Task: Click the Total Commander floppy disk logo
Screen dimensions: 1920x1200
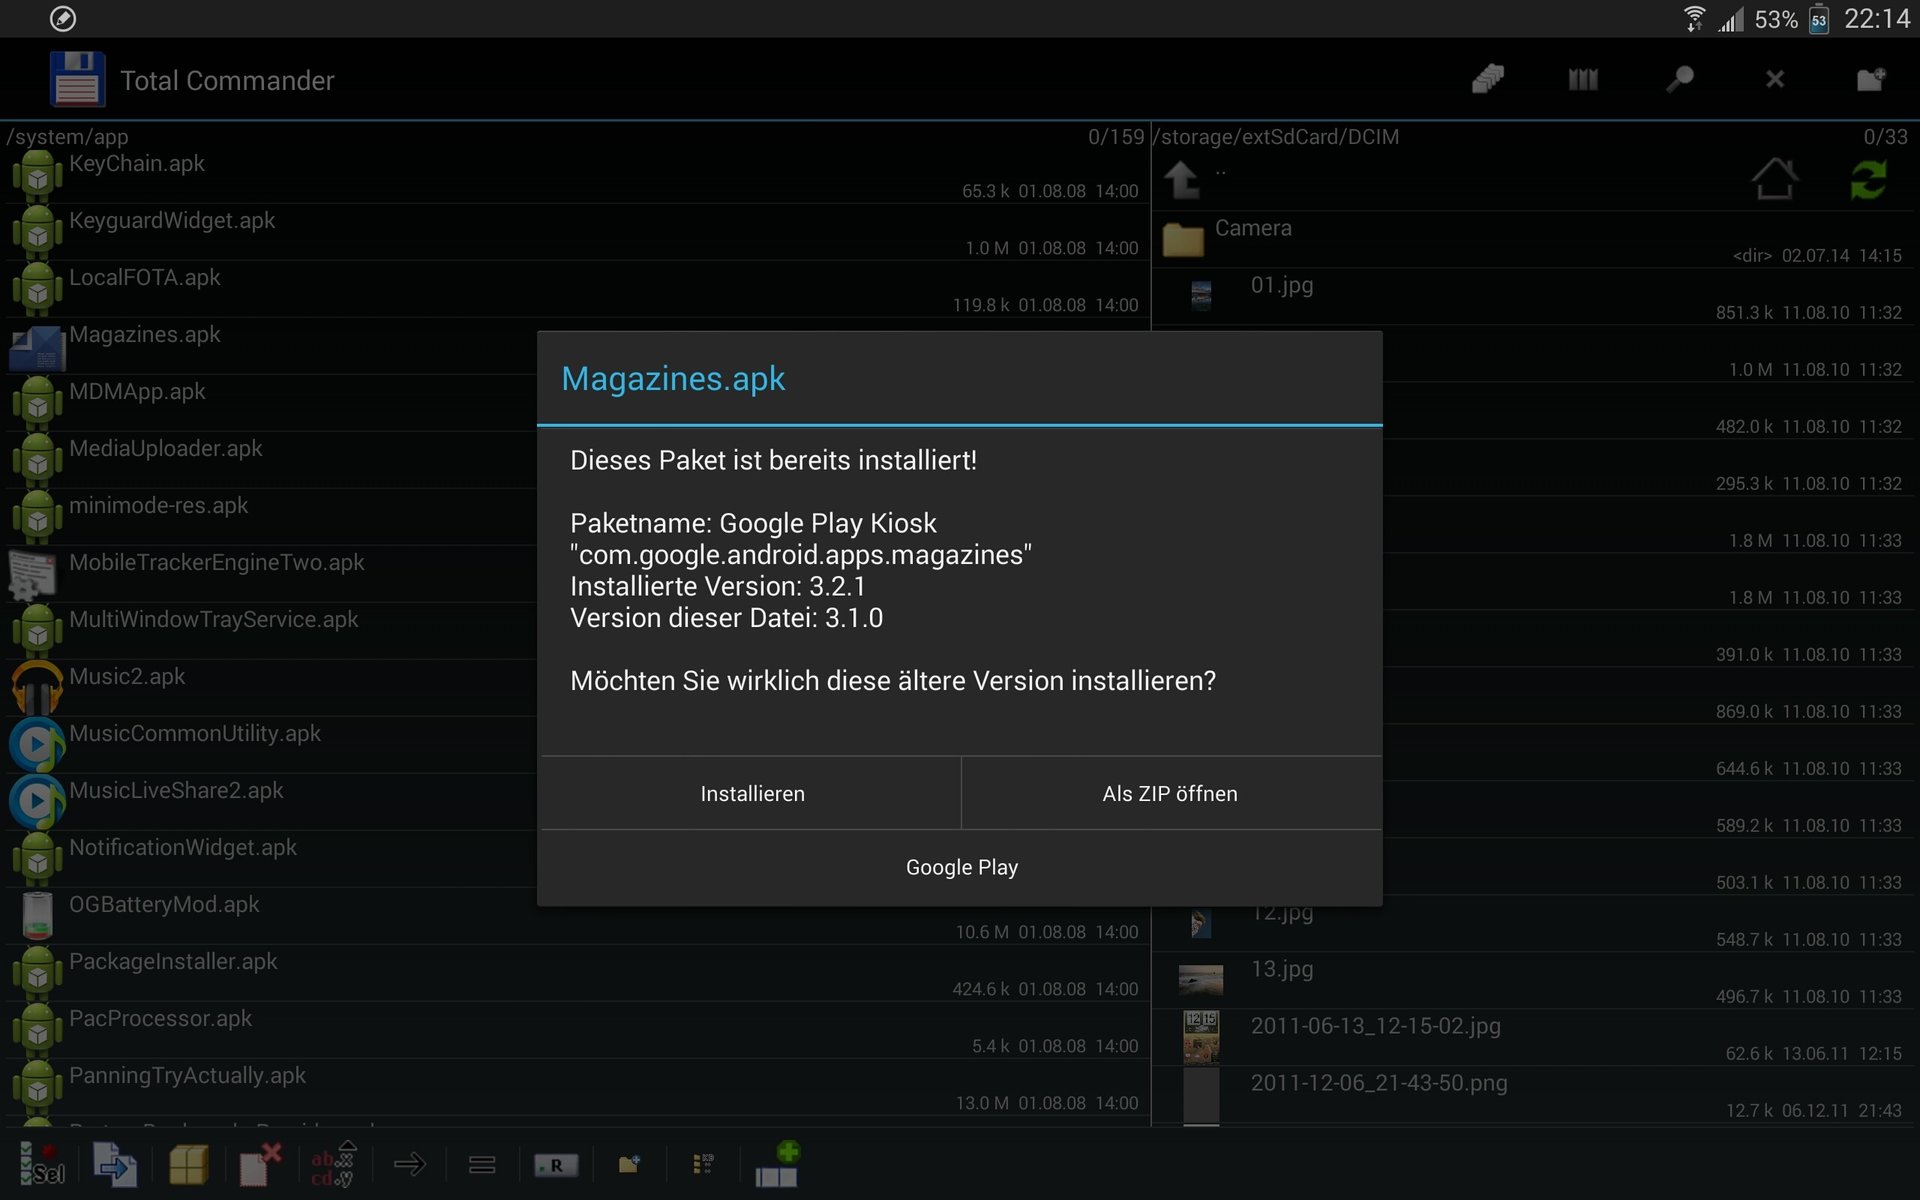Action: [77, 79]
